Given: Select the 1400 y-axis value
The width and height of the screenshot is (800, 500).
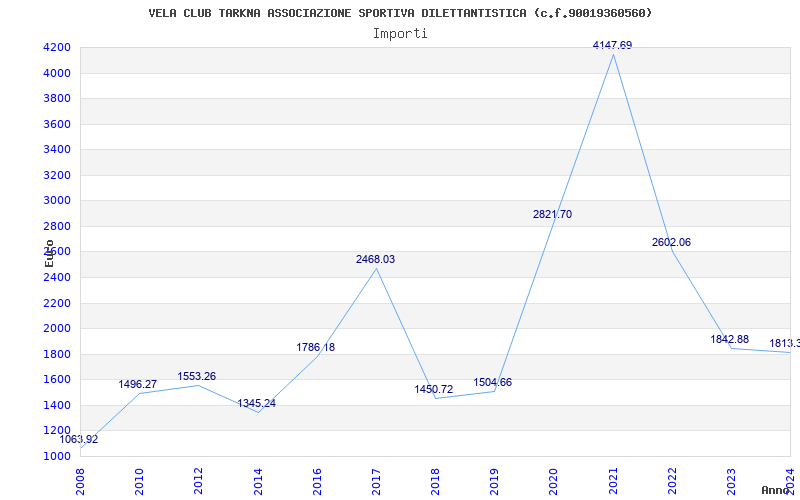Looking at the screenshot, I should coord(58,406).
